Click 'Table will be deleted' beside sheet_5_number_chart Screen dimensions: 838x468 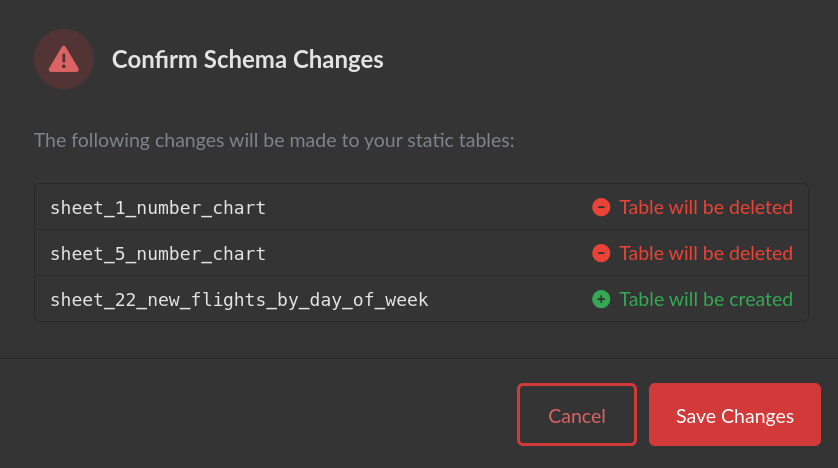tap(706, 254)
